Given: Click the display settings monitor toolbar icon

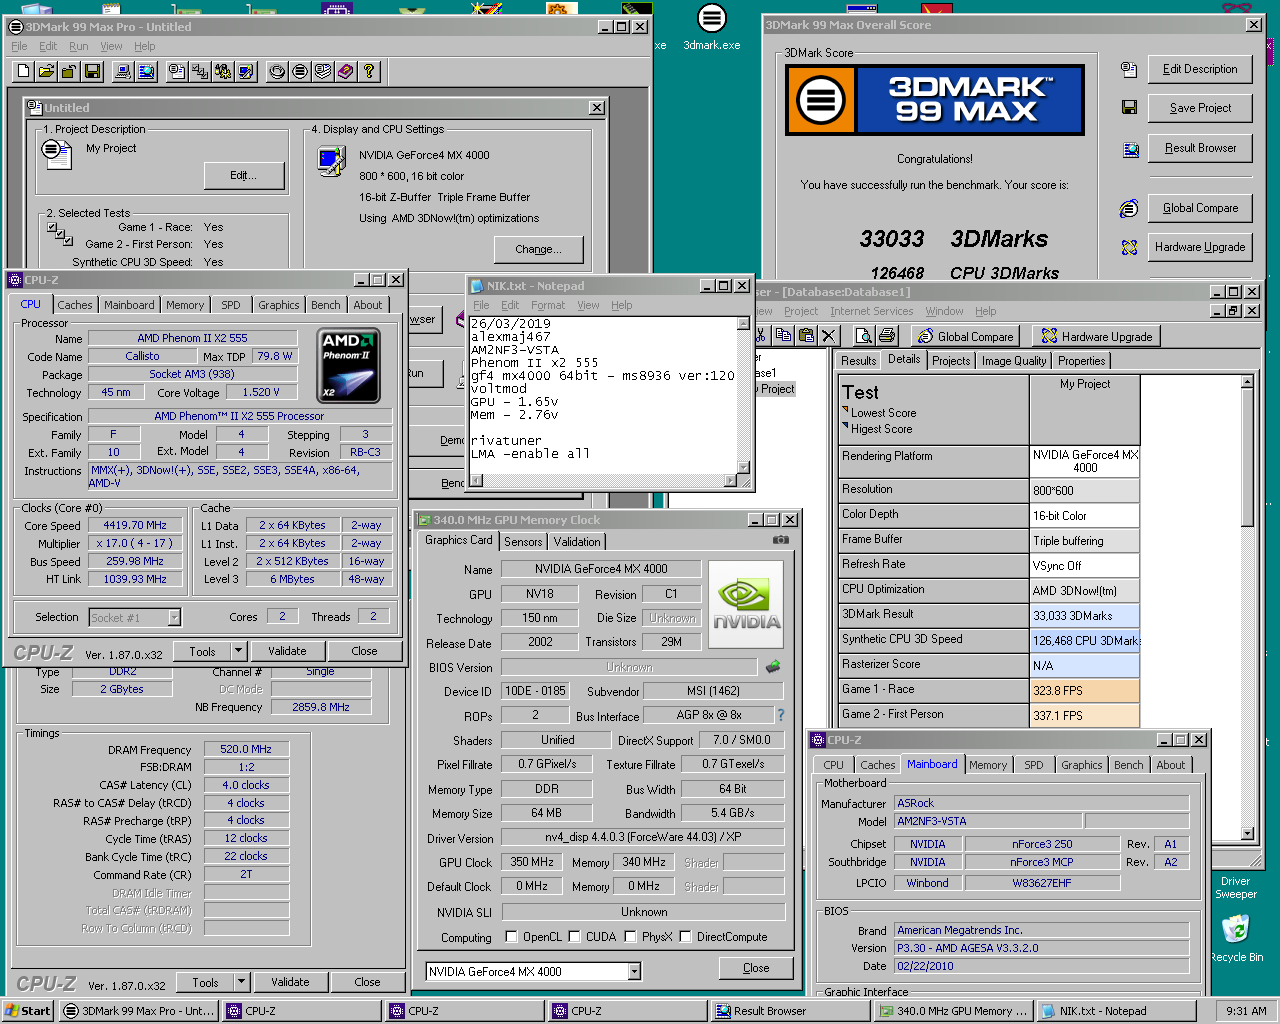Looking at the screenshot, I should (x=245, y=71).
